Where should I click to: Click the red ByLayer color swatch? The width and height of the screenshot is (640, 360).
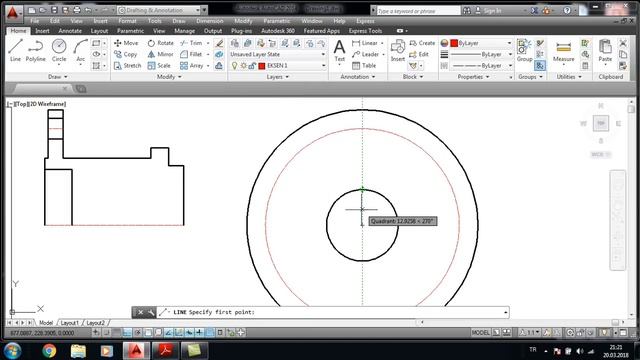(454, 43)
